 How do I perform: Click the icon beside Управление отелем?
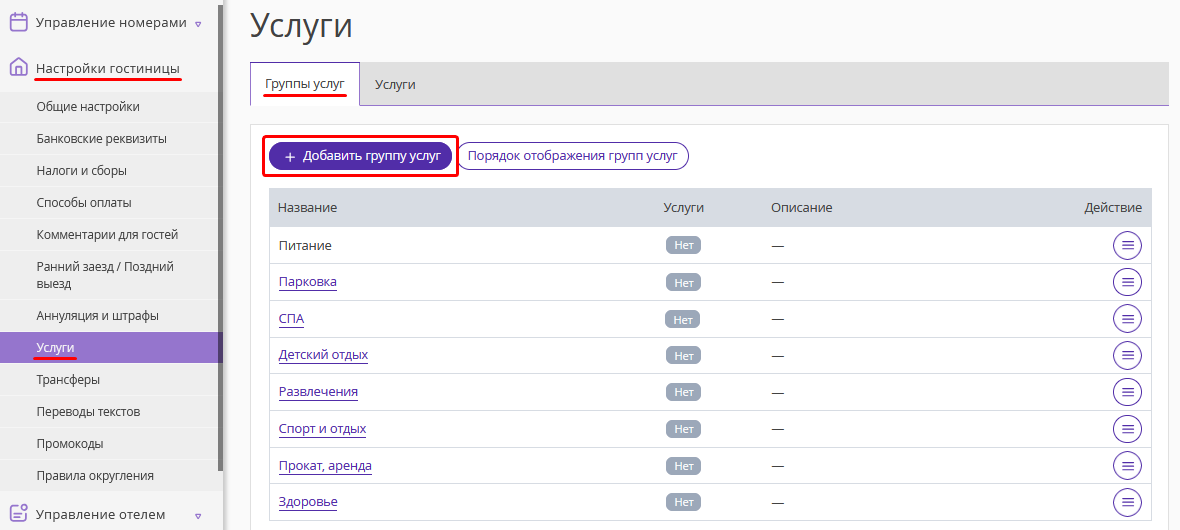(19, 513)
